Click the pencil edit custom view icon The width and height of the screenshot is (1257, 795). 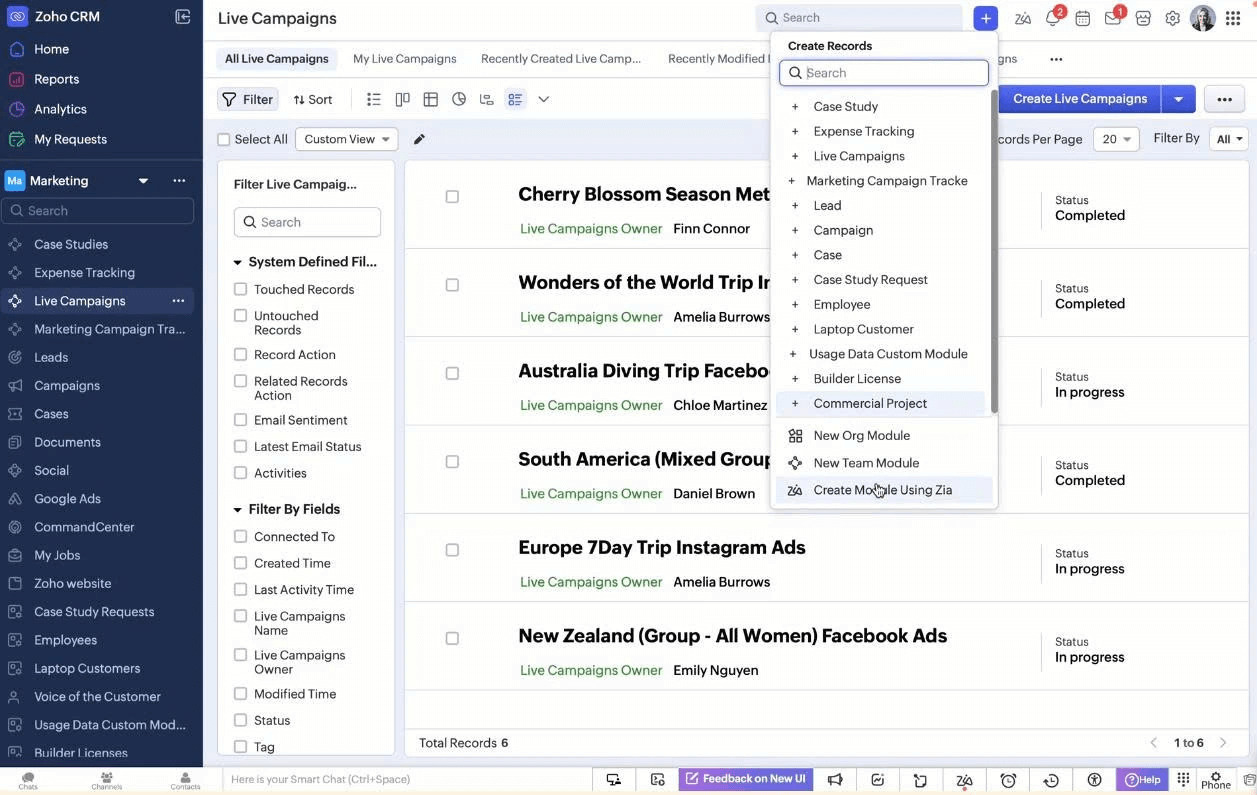419,139
